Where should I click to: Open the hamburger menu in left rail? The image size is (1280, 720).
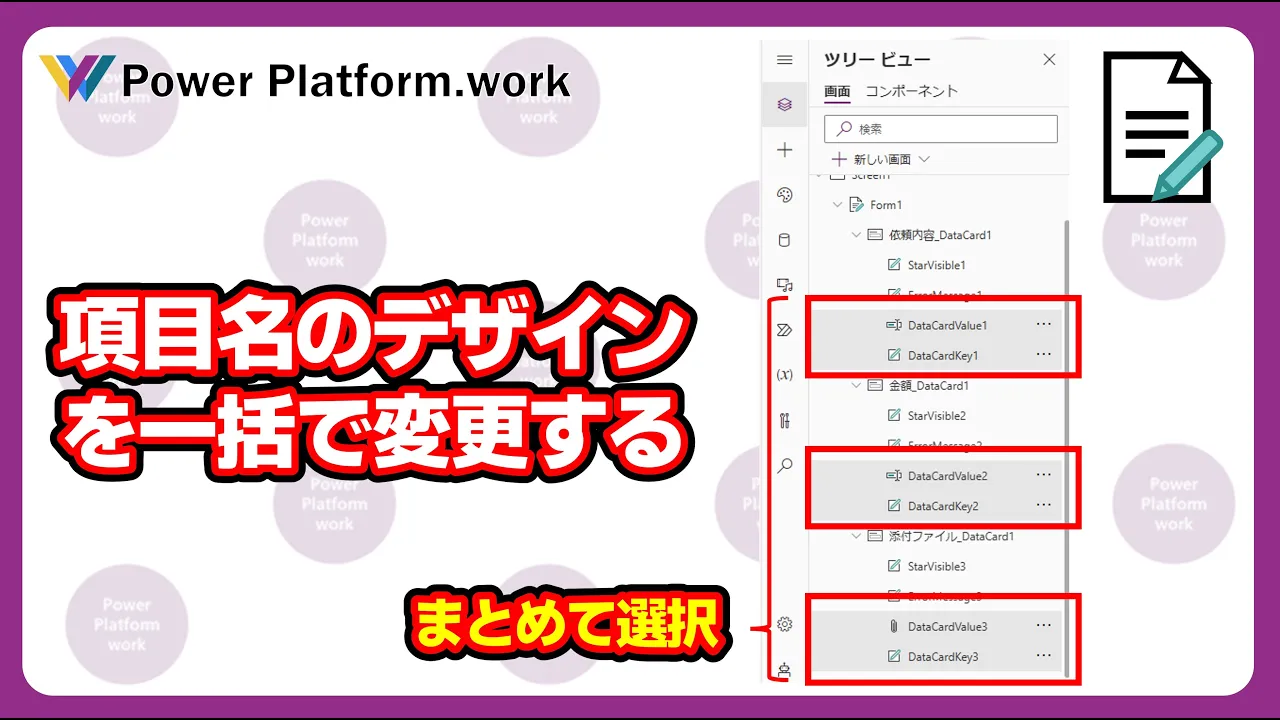[785, 60]
